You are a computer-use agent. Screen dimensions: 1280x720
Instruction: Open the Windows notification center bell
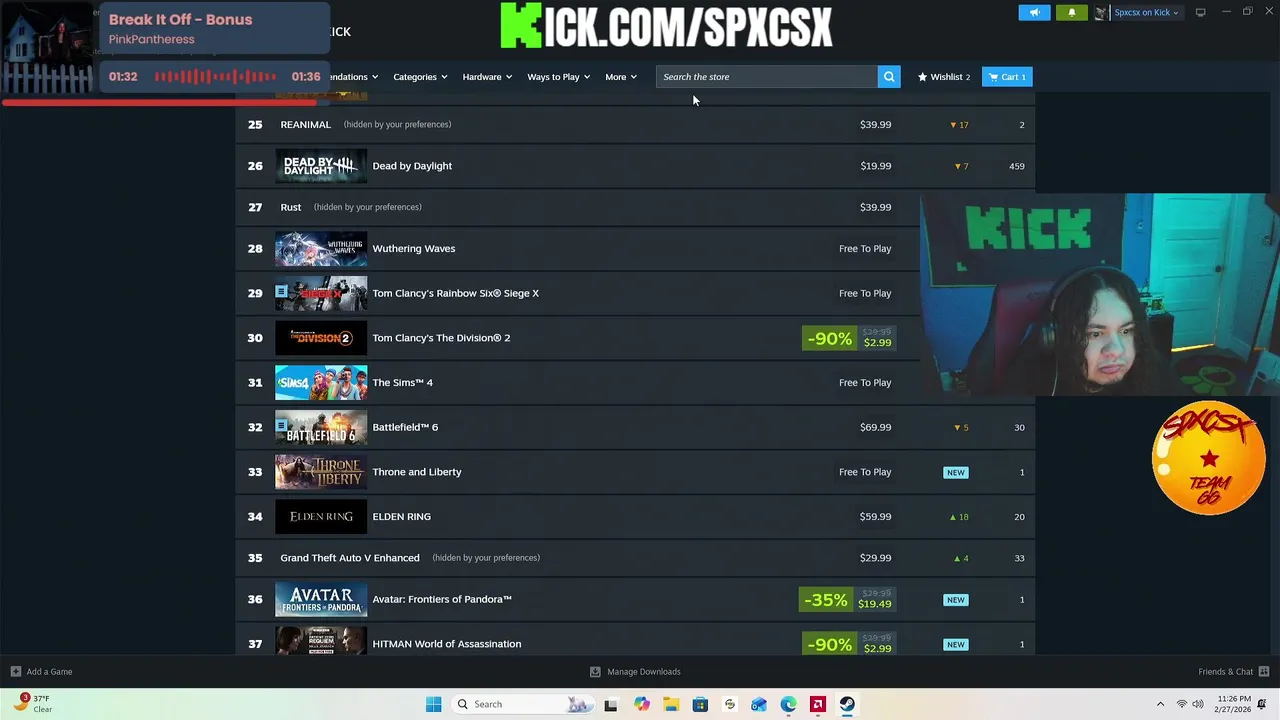[1263, 704]
